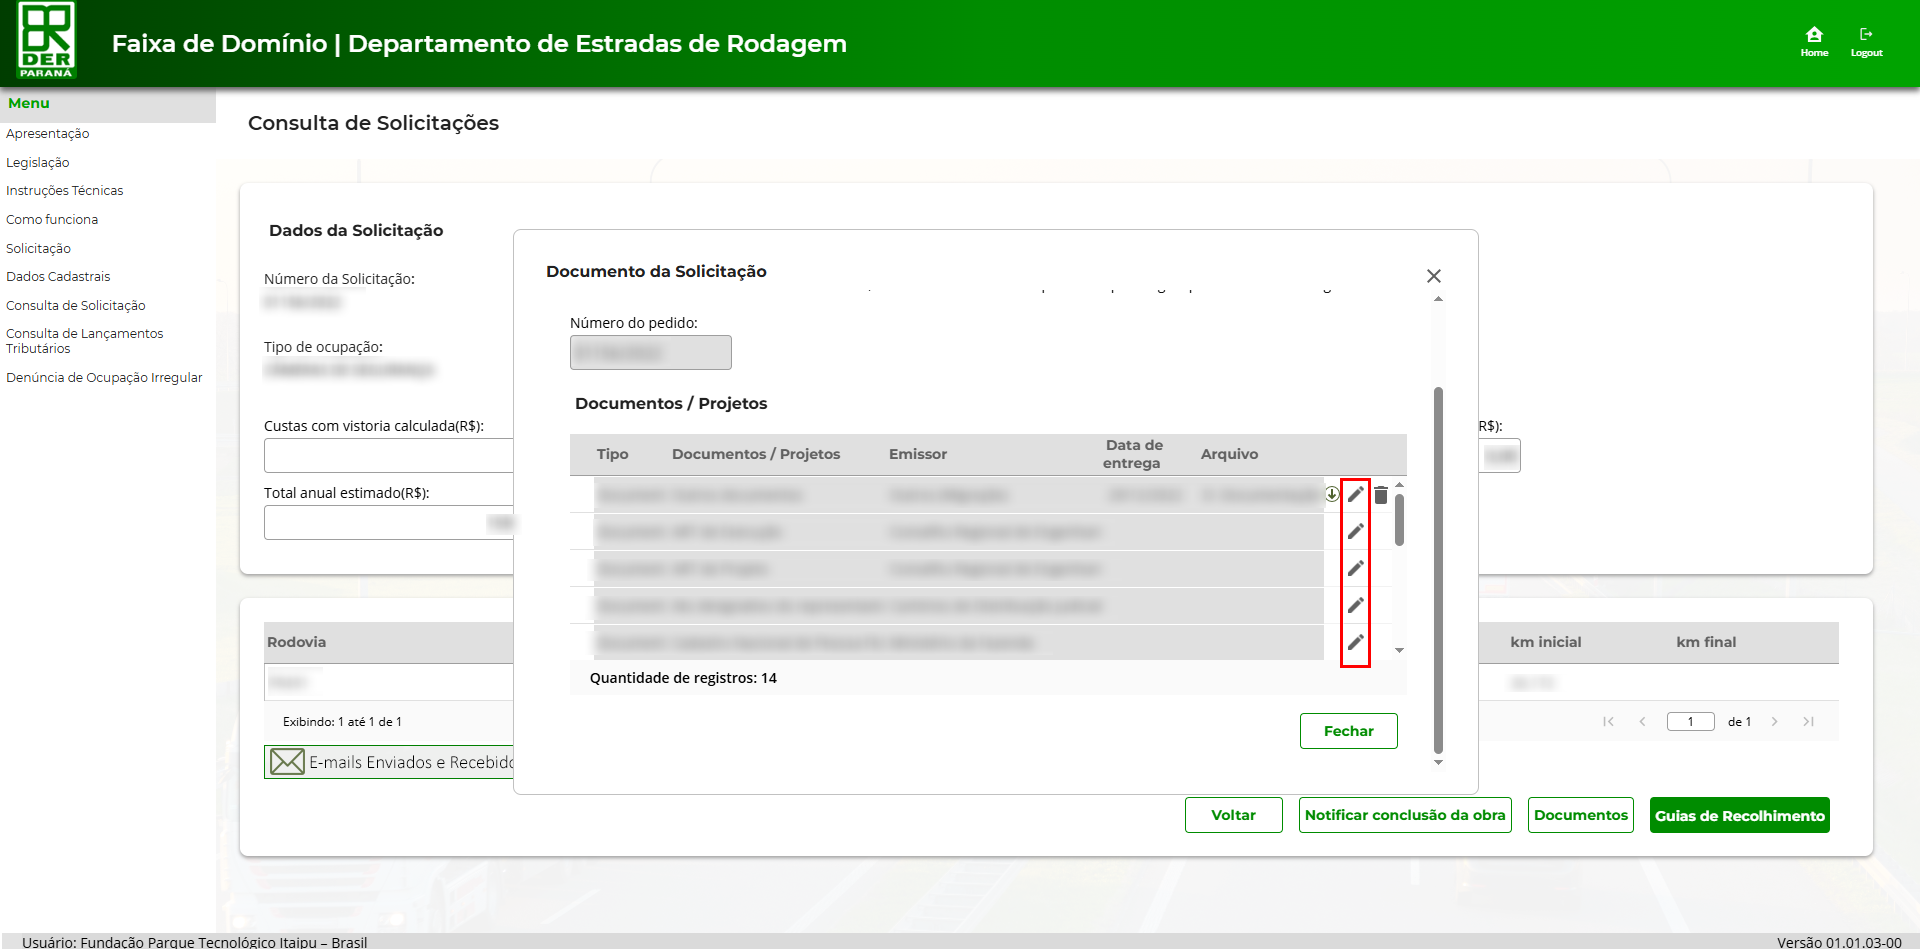Edit the first document row with pencil

pos(1356,494)
